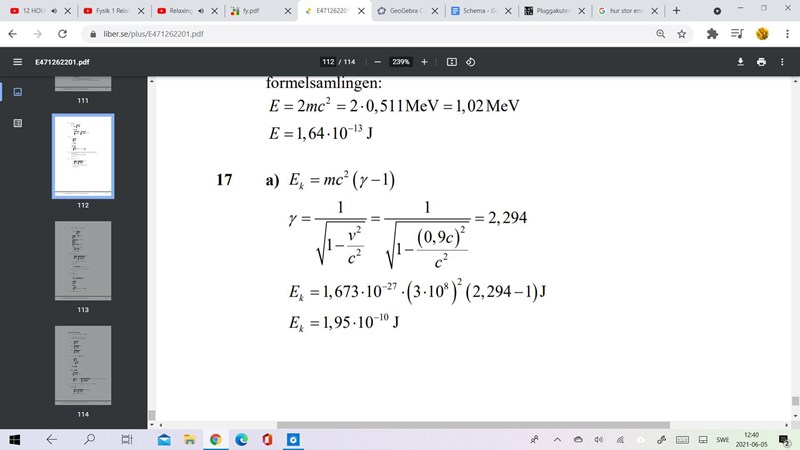Image resolution: width=800 pixels, height=450 pixels.
Task: Open Windows Start menu
Action: 17,439
